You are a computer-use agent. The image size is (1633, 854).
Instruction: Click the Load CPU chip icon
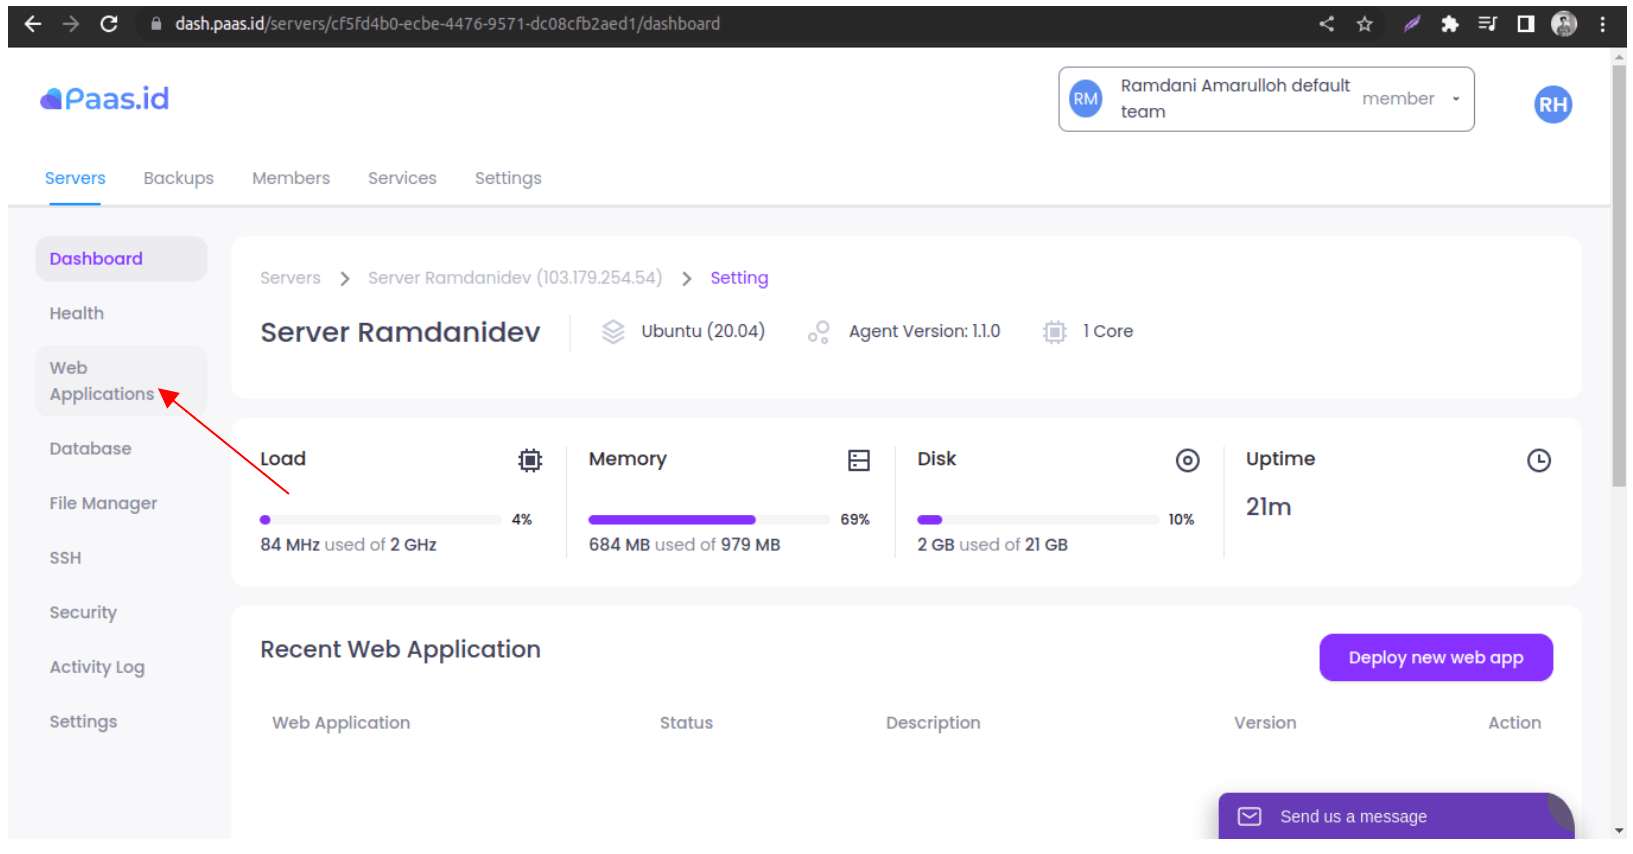pos(530,460)
